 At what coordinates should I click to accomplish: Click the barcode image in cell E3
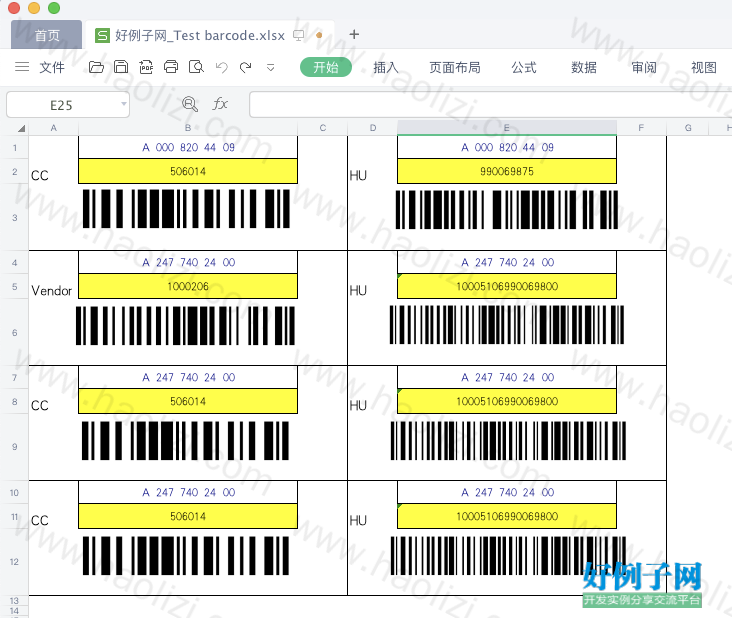pyautogui.click(x=507, y=210)
